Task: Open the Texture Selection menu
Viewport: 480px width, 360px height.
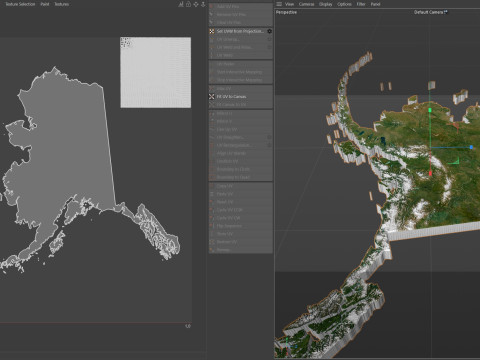Action: click(x=20, y=4)
